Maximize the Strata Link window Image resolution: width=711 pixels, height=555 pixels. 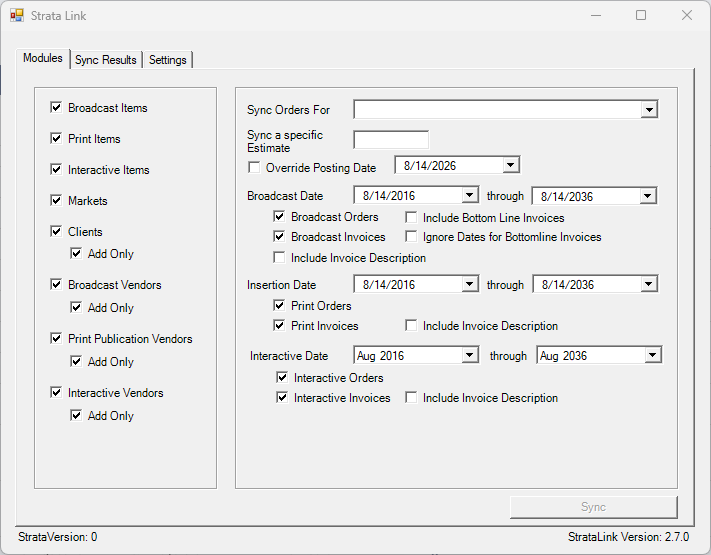tap(641, 15)
